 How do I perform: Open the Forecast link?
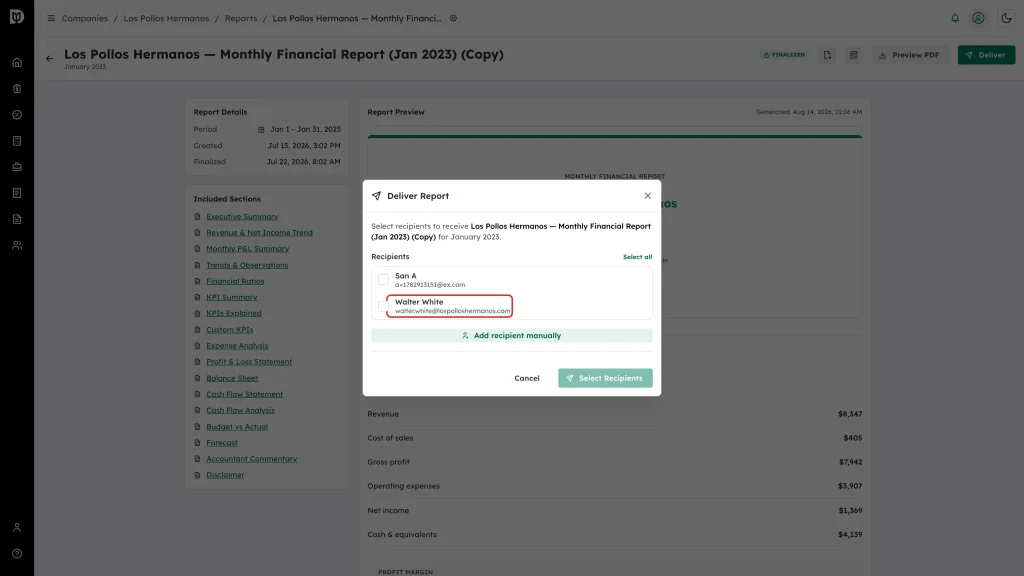[222, 443]
